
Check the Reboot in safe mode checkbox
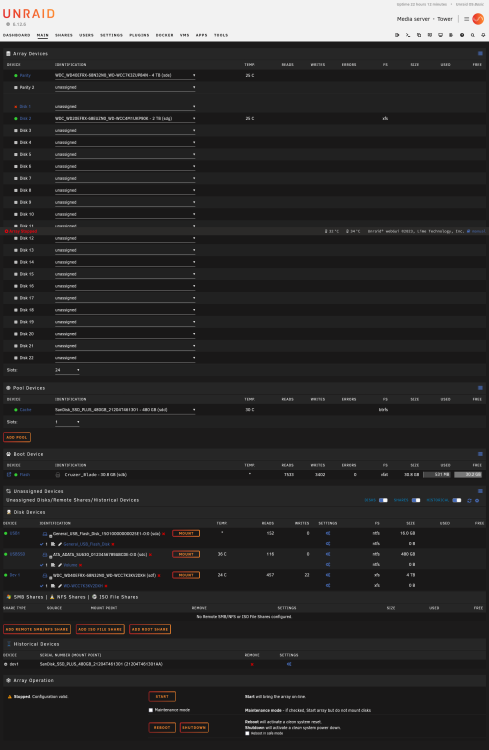247,733
